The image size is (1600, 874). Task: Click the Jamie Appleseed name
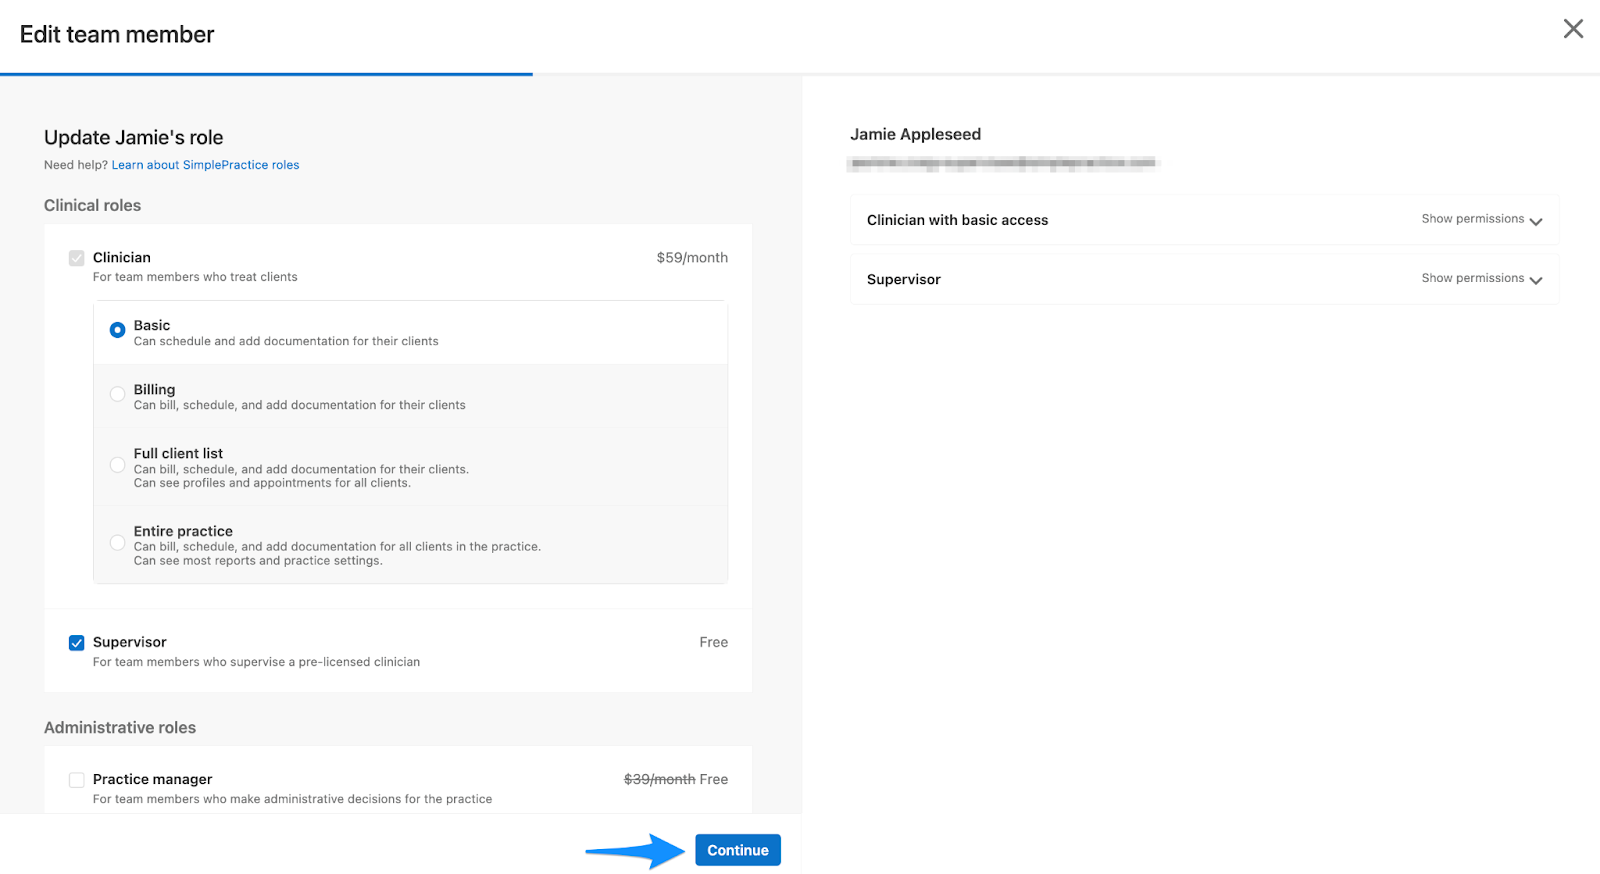(915, 134)
